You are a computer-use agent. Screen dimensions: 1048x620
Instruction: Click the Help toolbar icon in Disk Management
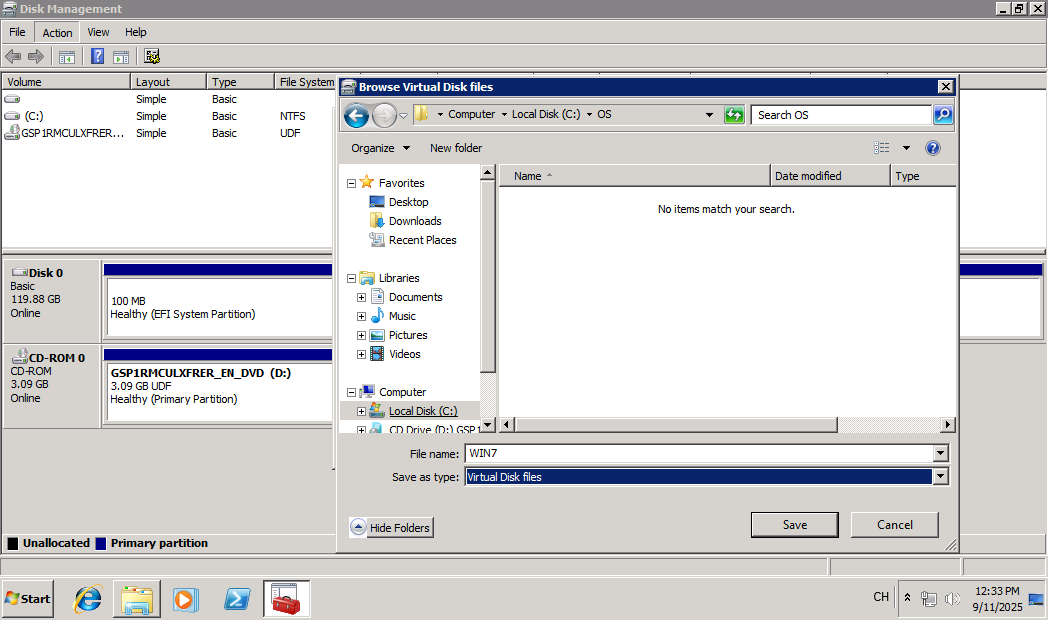point(97,57)
